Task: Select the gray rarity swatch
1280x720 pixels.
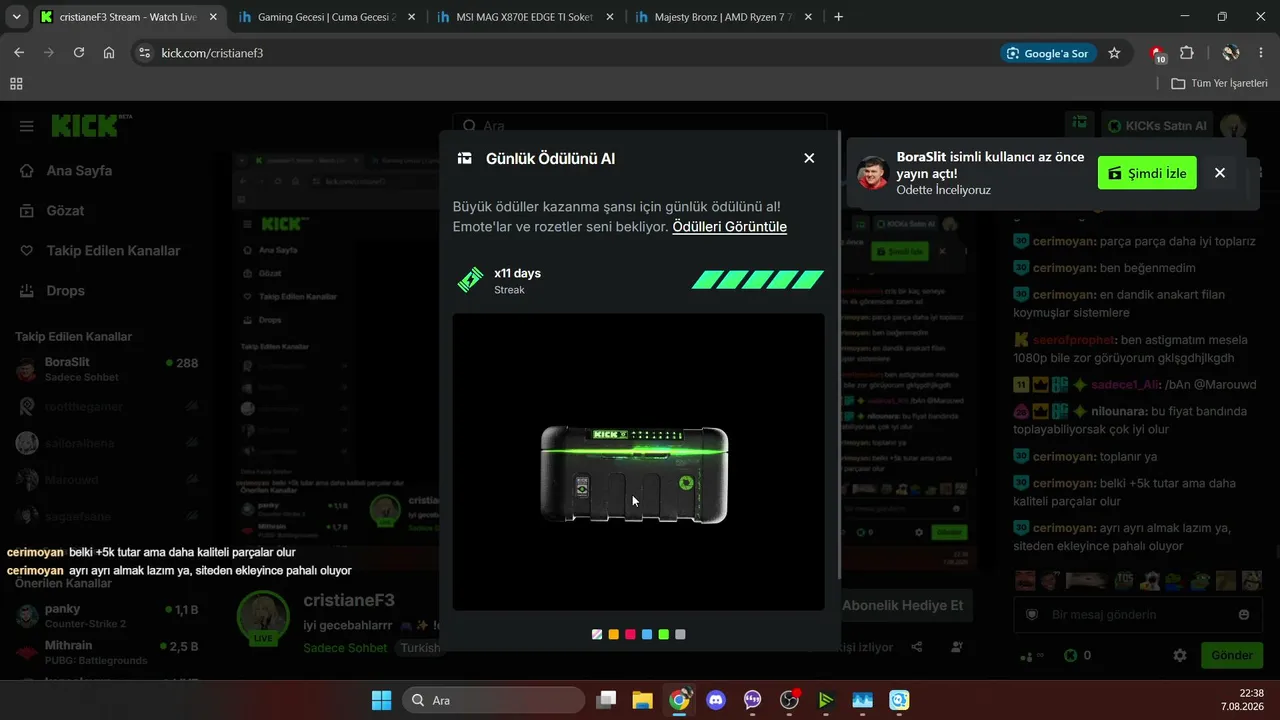Action: tap(681, 634)
